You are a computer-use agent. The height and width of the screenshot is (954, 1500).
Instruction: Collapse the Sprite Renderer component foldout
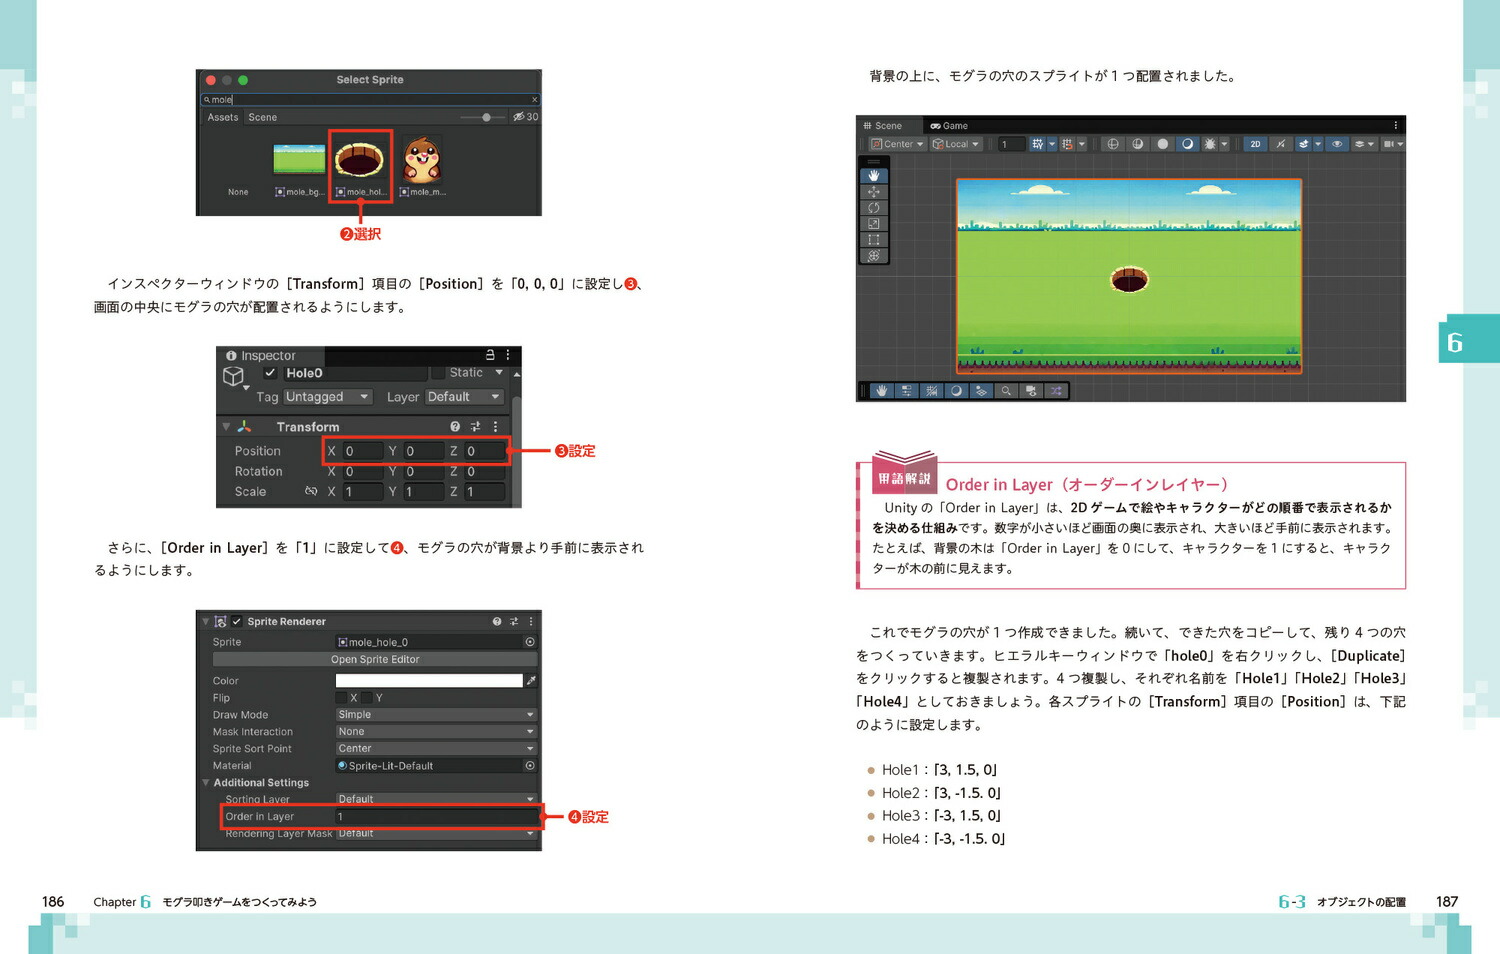click(x=205, y=621)
